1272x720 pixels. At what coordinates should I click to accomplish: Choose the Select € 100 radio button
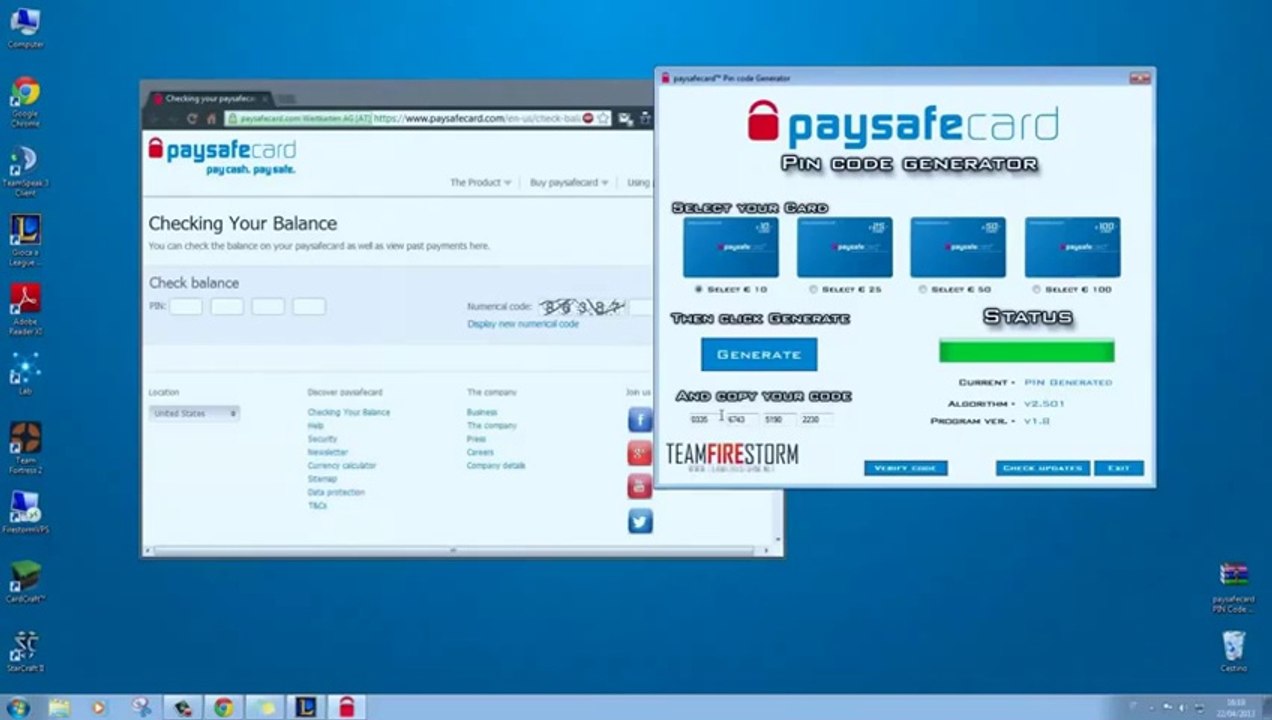point(1036,290)
